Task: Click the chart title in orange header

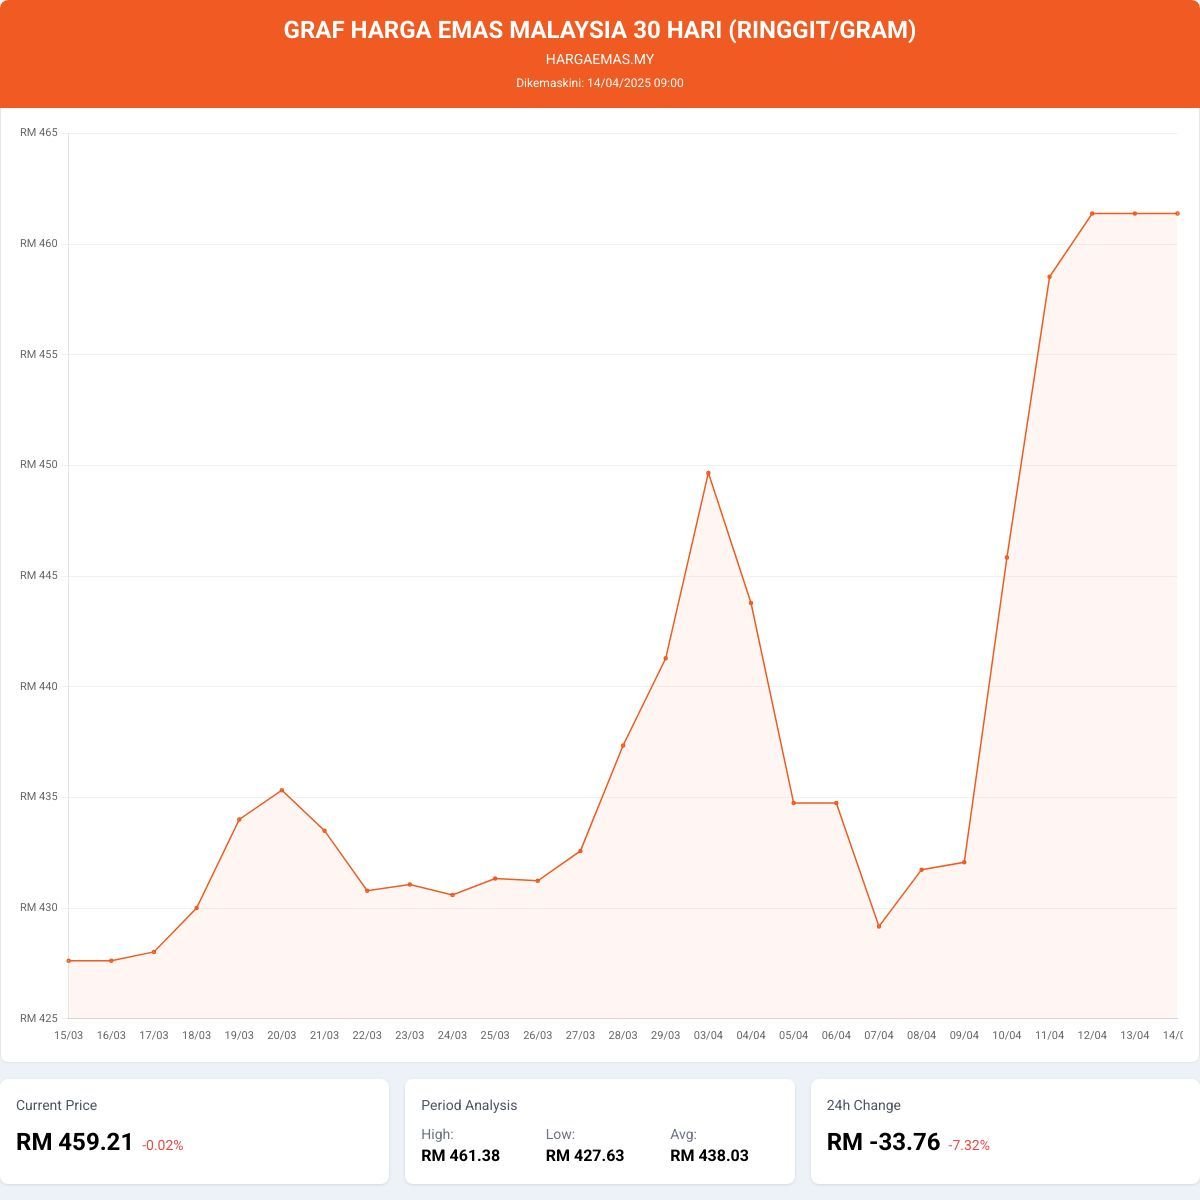Action: pyautogui.click(x=600, y=30)
